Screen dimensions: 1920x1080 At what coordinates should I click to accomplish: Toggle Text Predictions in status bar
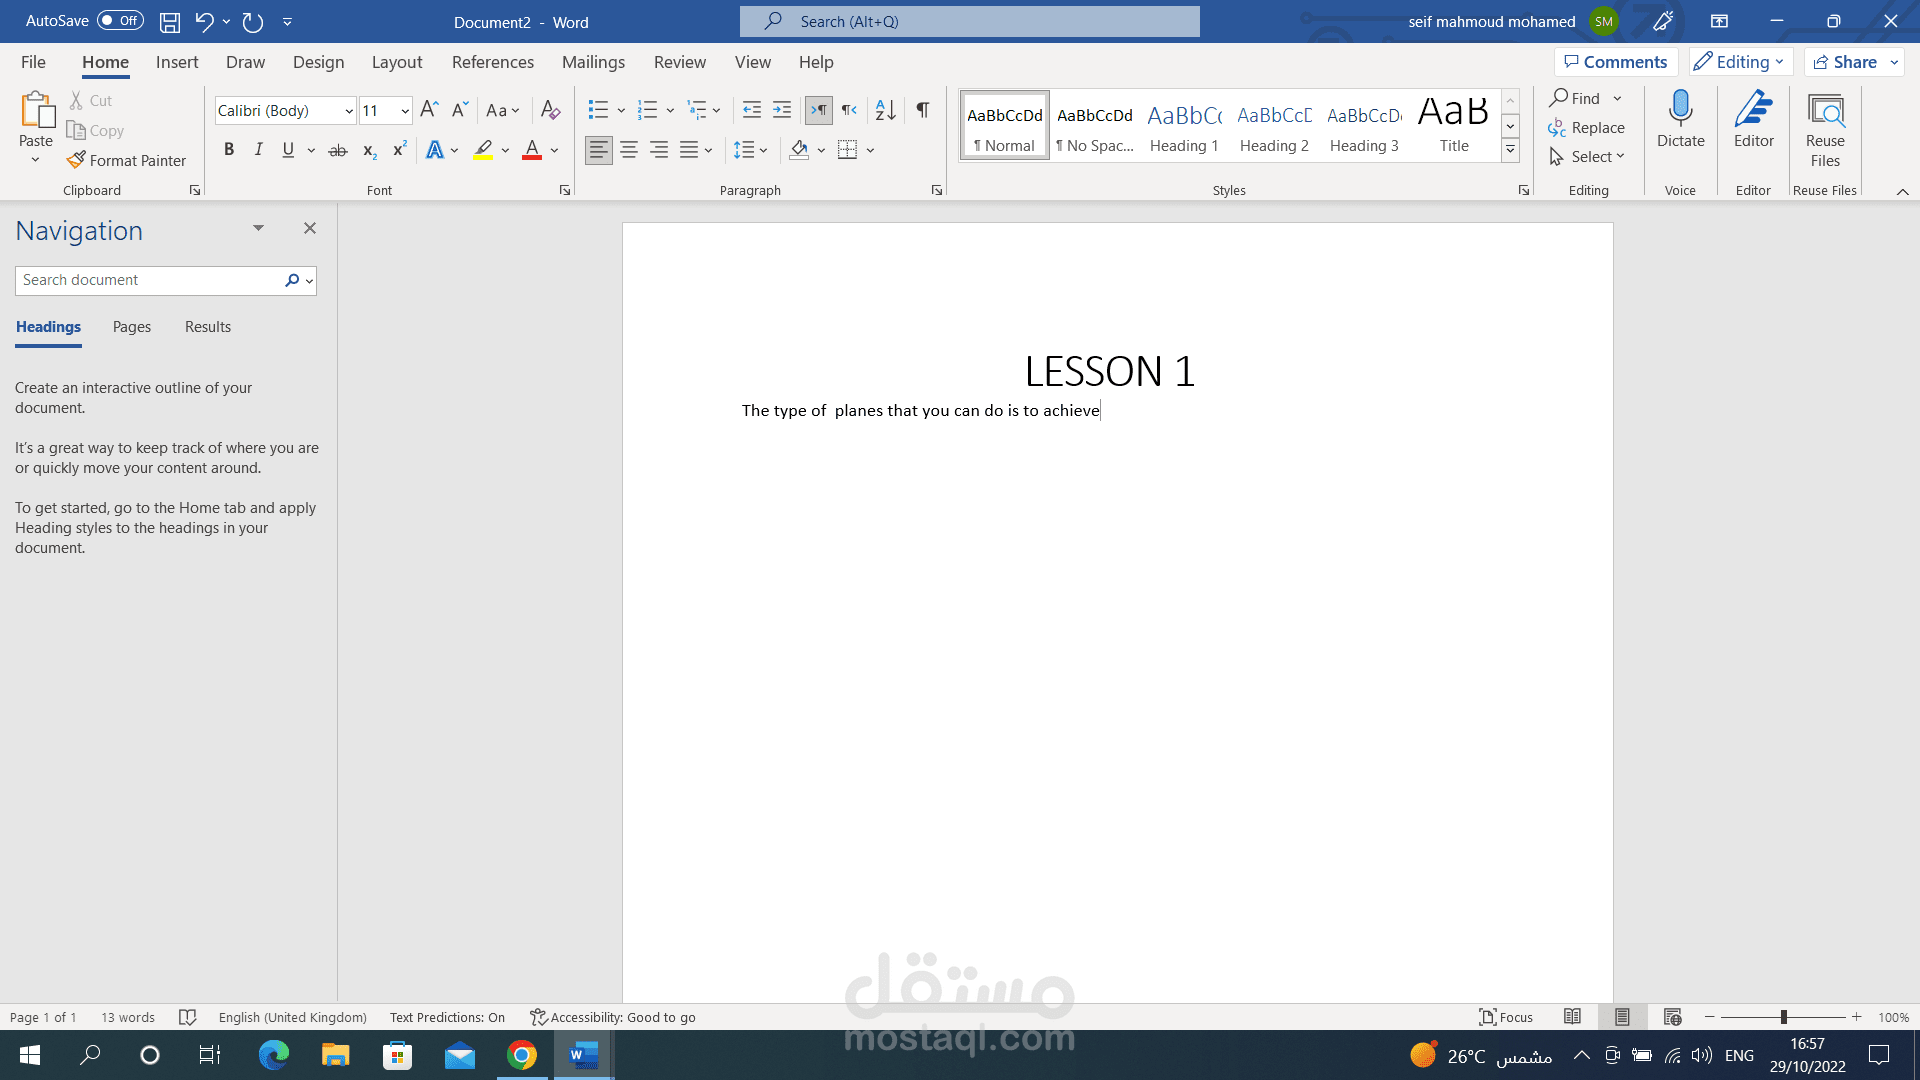coord(447,1017)
